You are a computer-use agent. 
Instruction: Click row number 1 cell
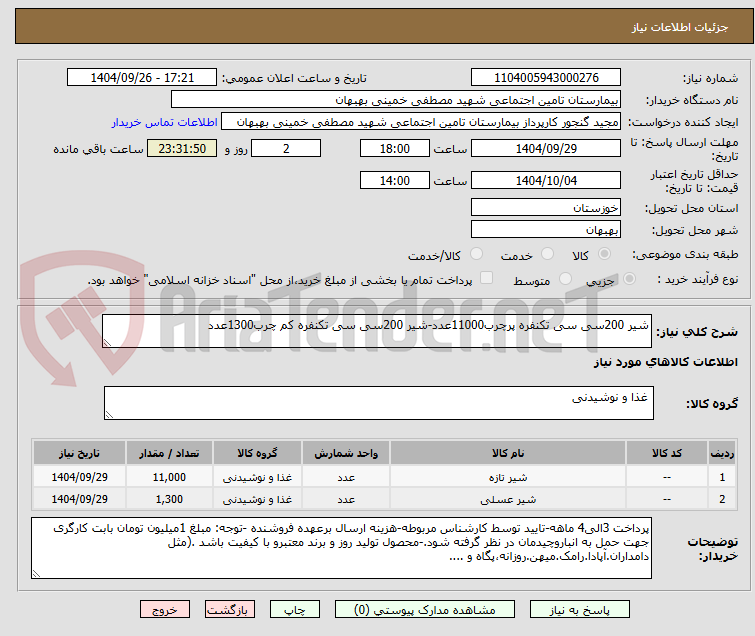pos(722,477)
